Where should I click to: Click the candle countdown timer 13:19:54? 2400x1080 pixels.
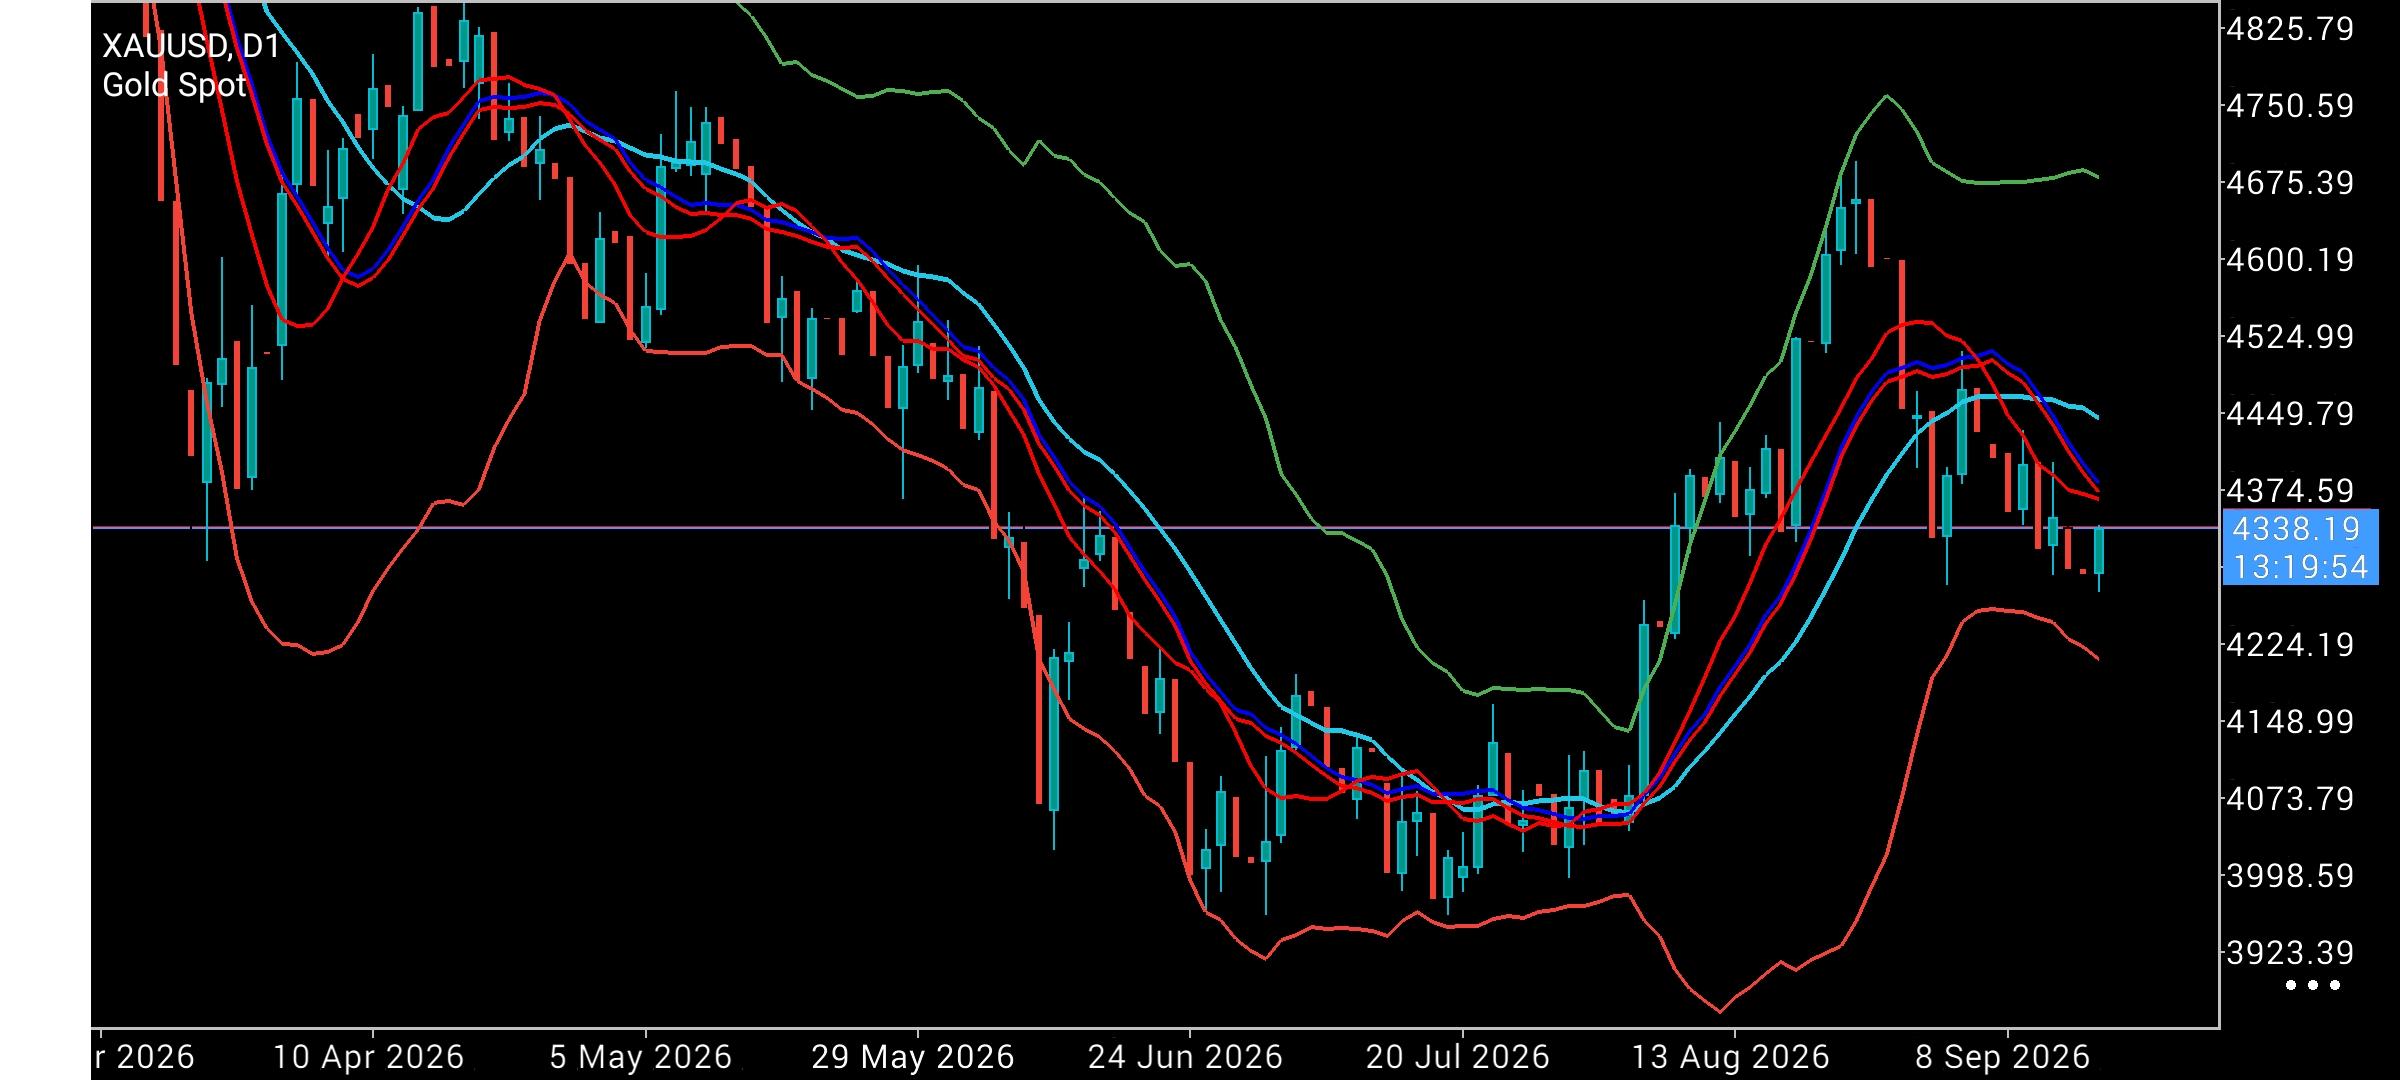[2300, 567]
